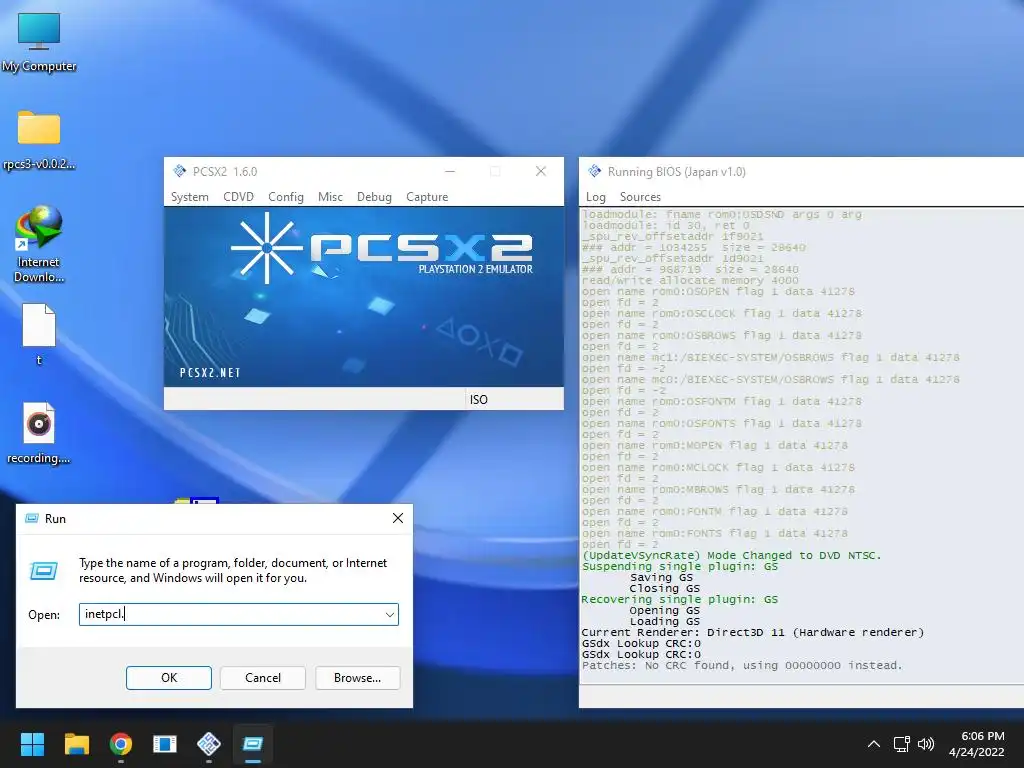Screen dimensions: 1024x768
Task: Click the PCSX2 title bar logo icon
Action: click(180, 171)
